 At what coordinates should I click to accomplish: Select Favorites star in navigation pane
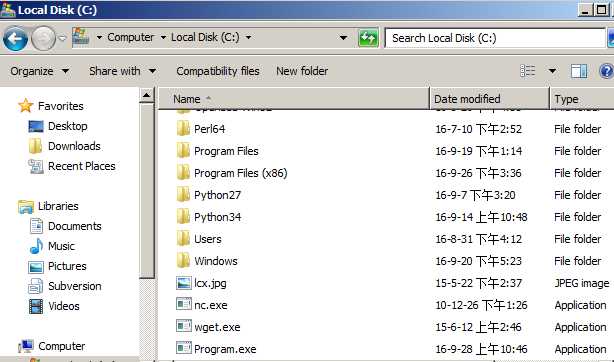(25, 106)
